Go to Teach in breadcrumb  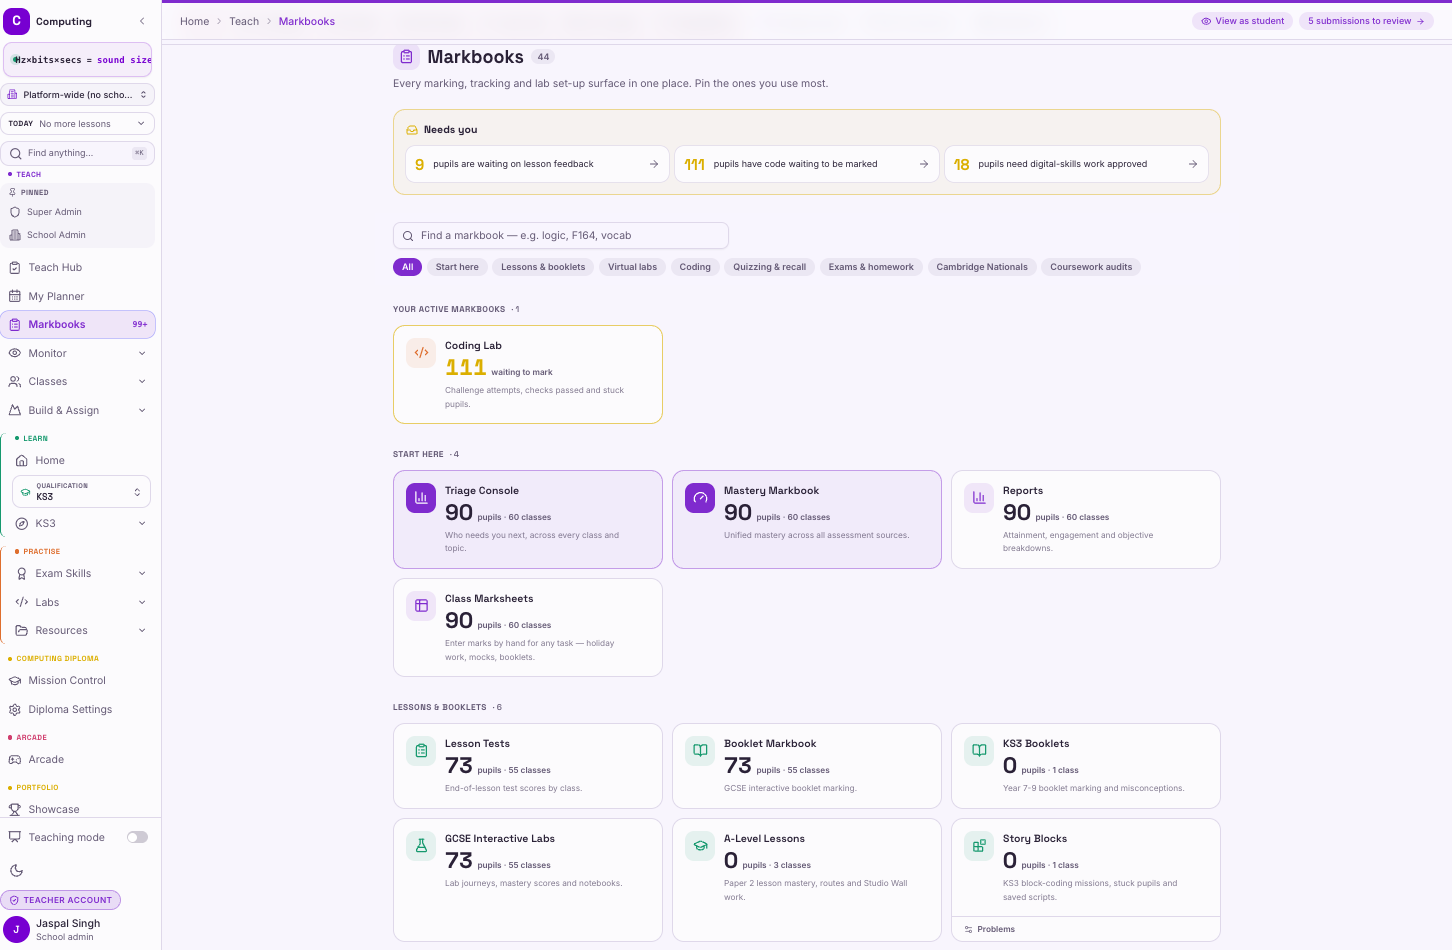click(x=244, y=21)
